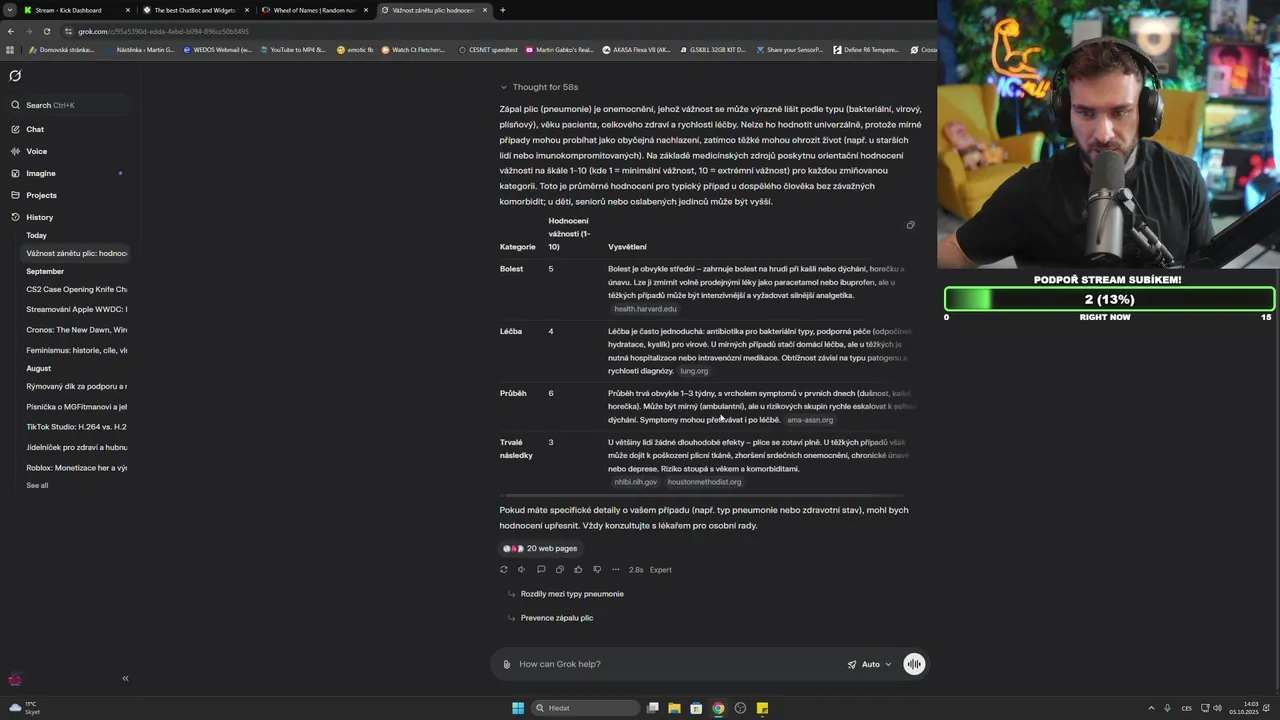The image size is (1280, 720).
Task: Attach a file with the paperclip icon
Action: pyautogui.click(x=506, y=664)
